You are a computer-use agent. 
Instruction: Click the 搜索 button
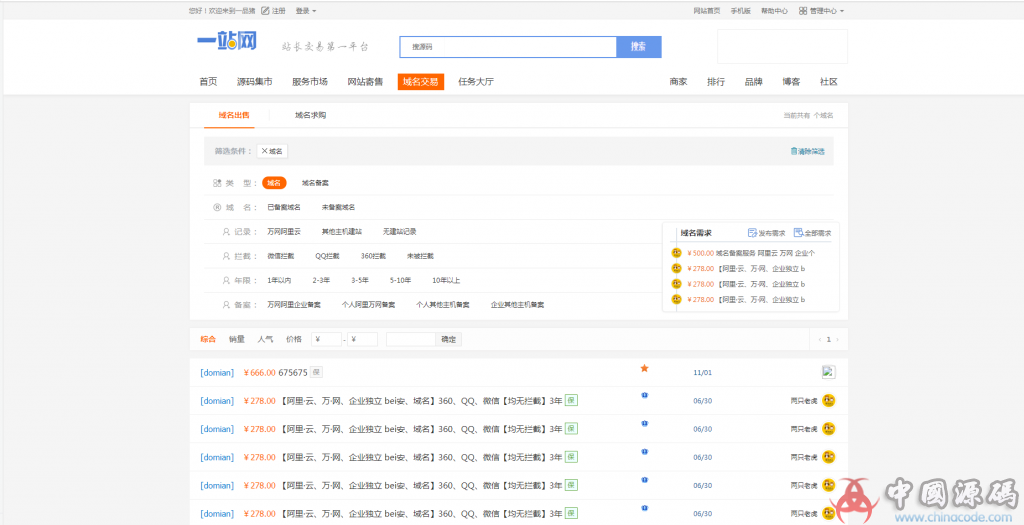[x=639, y=46]
